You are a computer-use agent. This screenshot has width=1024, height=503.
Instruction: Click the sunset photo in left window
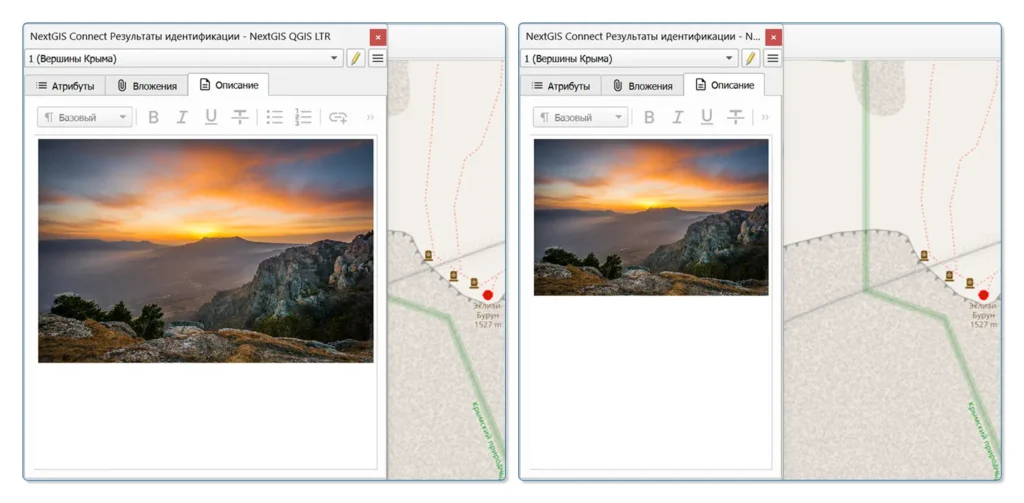206,251
